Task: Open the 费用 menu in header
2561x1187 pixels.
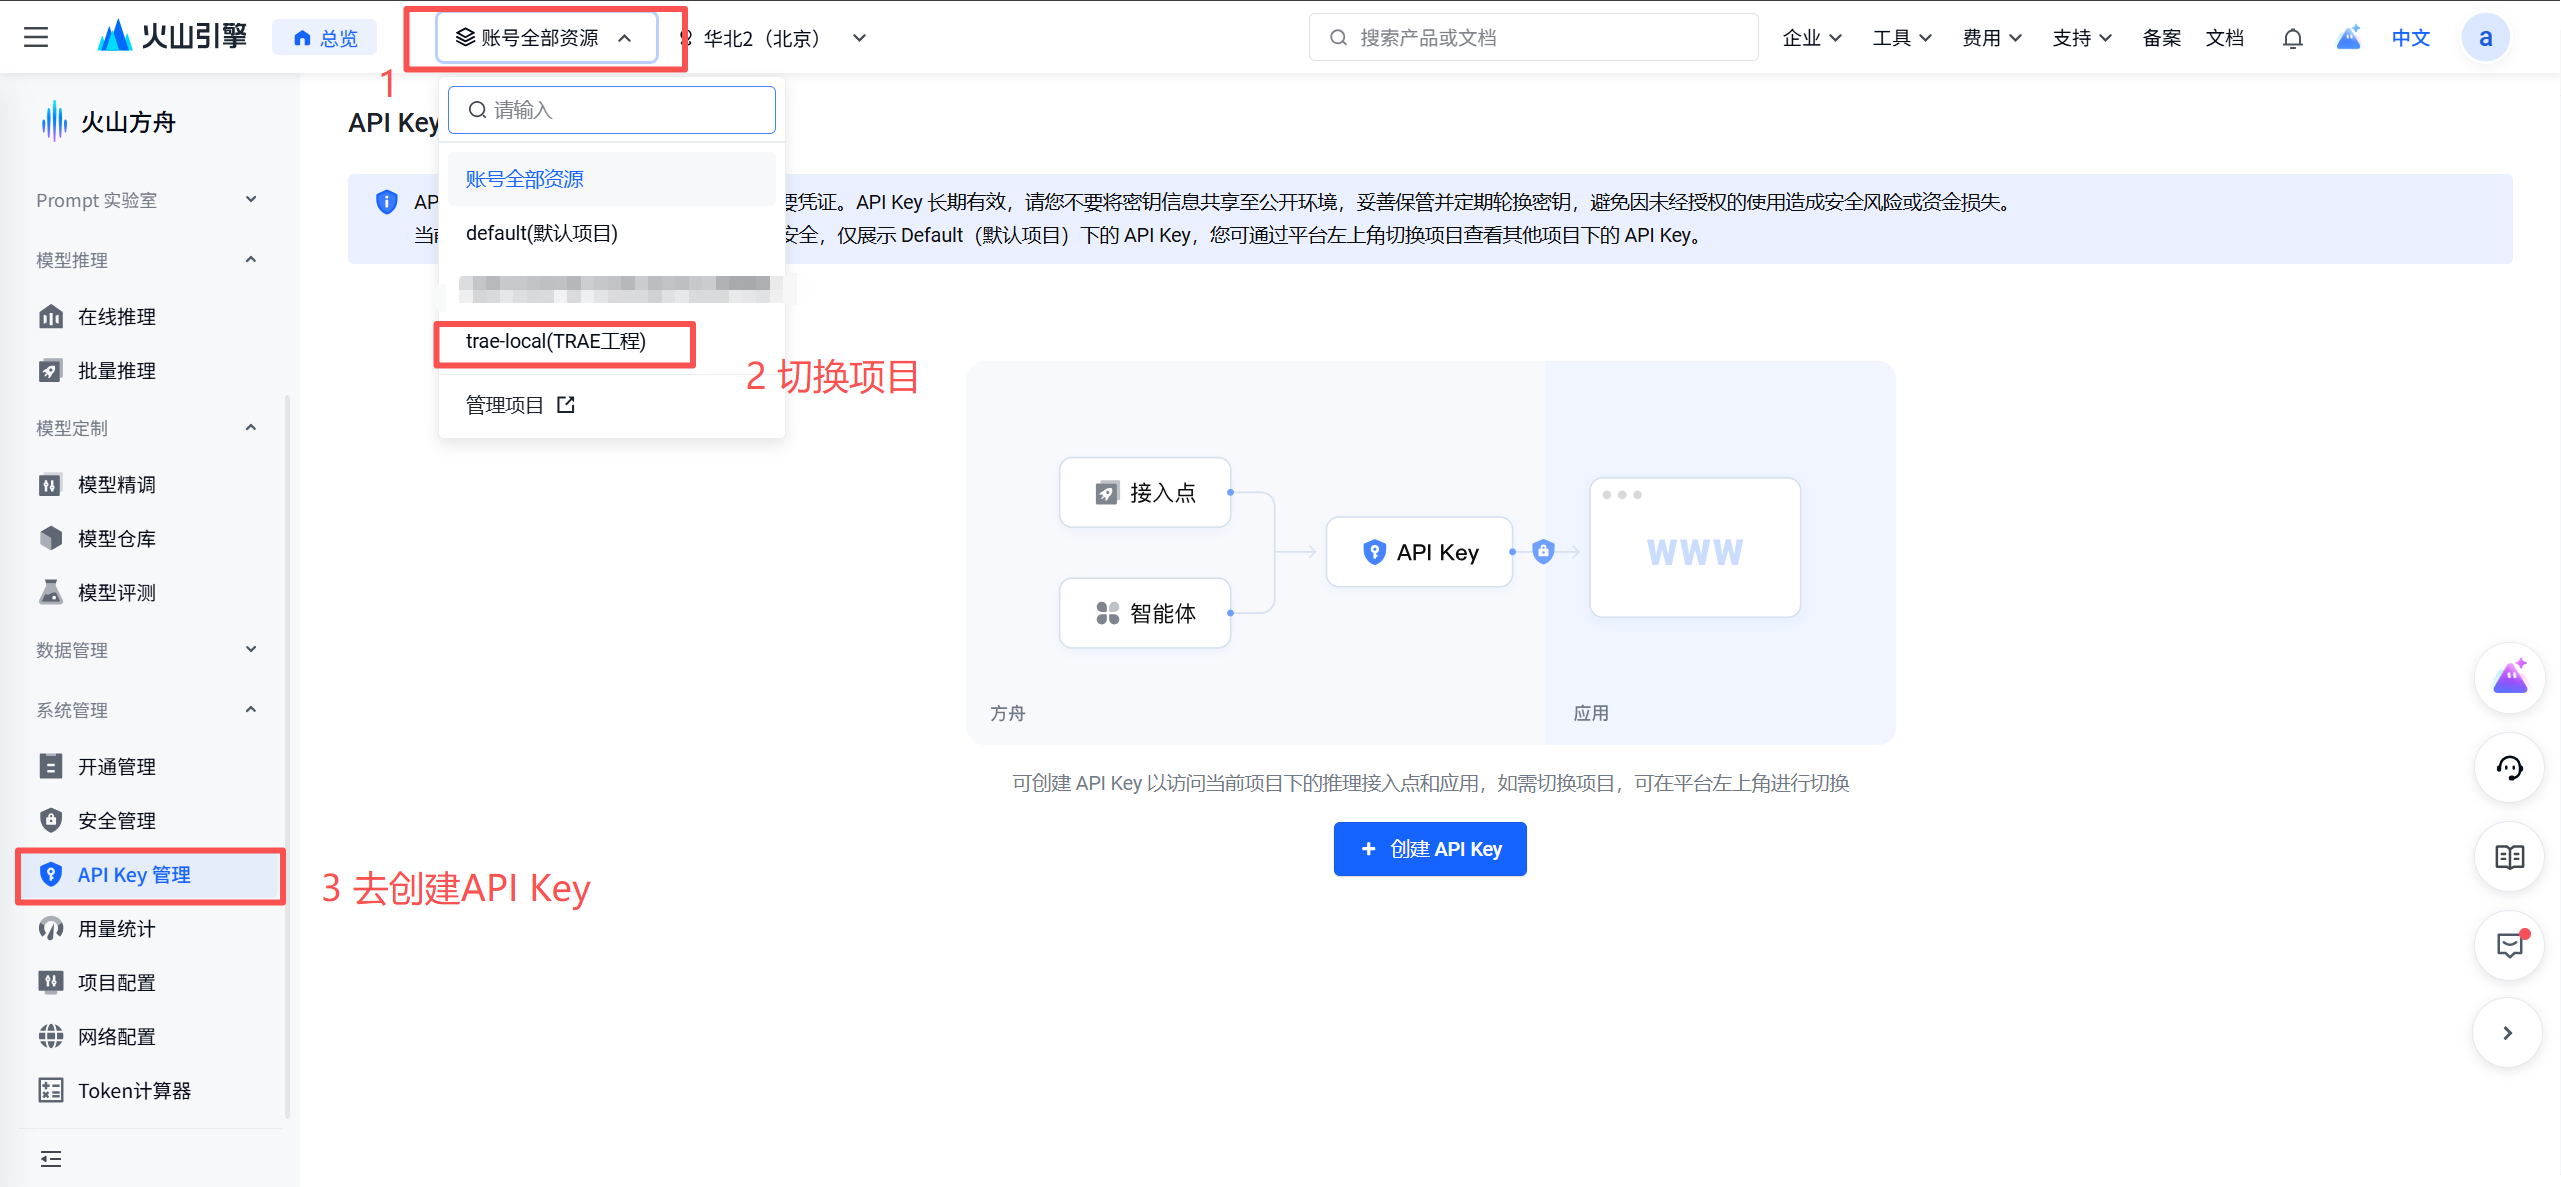Action: tap(1991, 38)
